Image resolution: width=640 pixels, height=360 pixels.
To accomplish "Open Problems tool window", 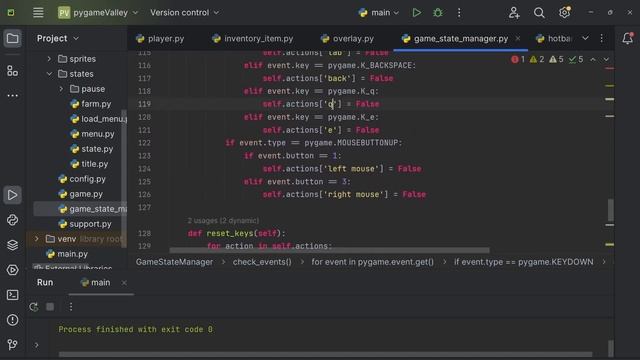I will (13, 320).
